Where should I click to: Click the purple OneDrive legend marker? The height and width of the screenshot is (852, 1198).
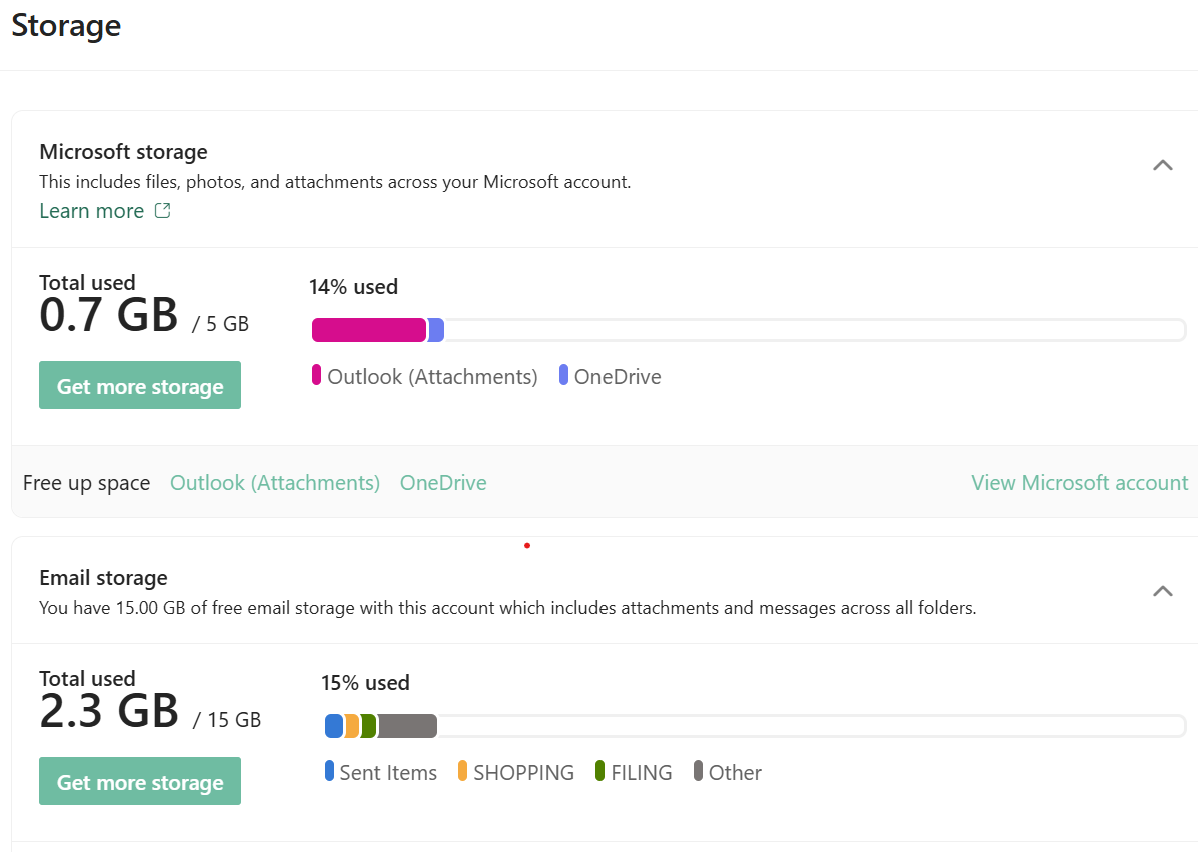point(563,375)
